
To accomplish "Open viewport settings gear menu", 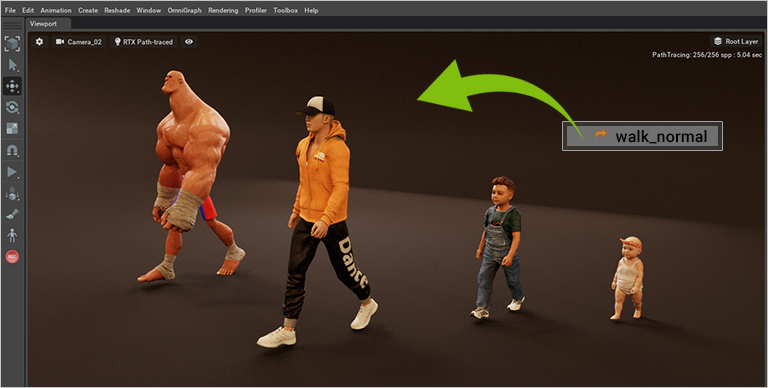I will [x=40, y=42].
